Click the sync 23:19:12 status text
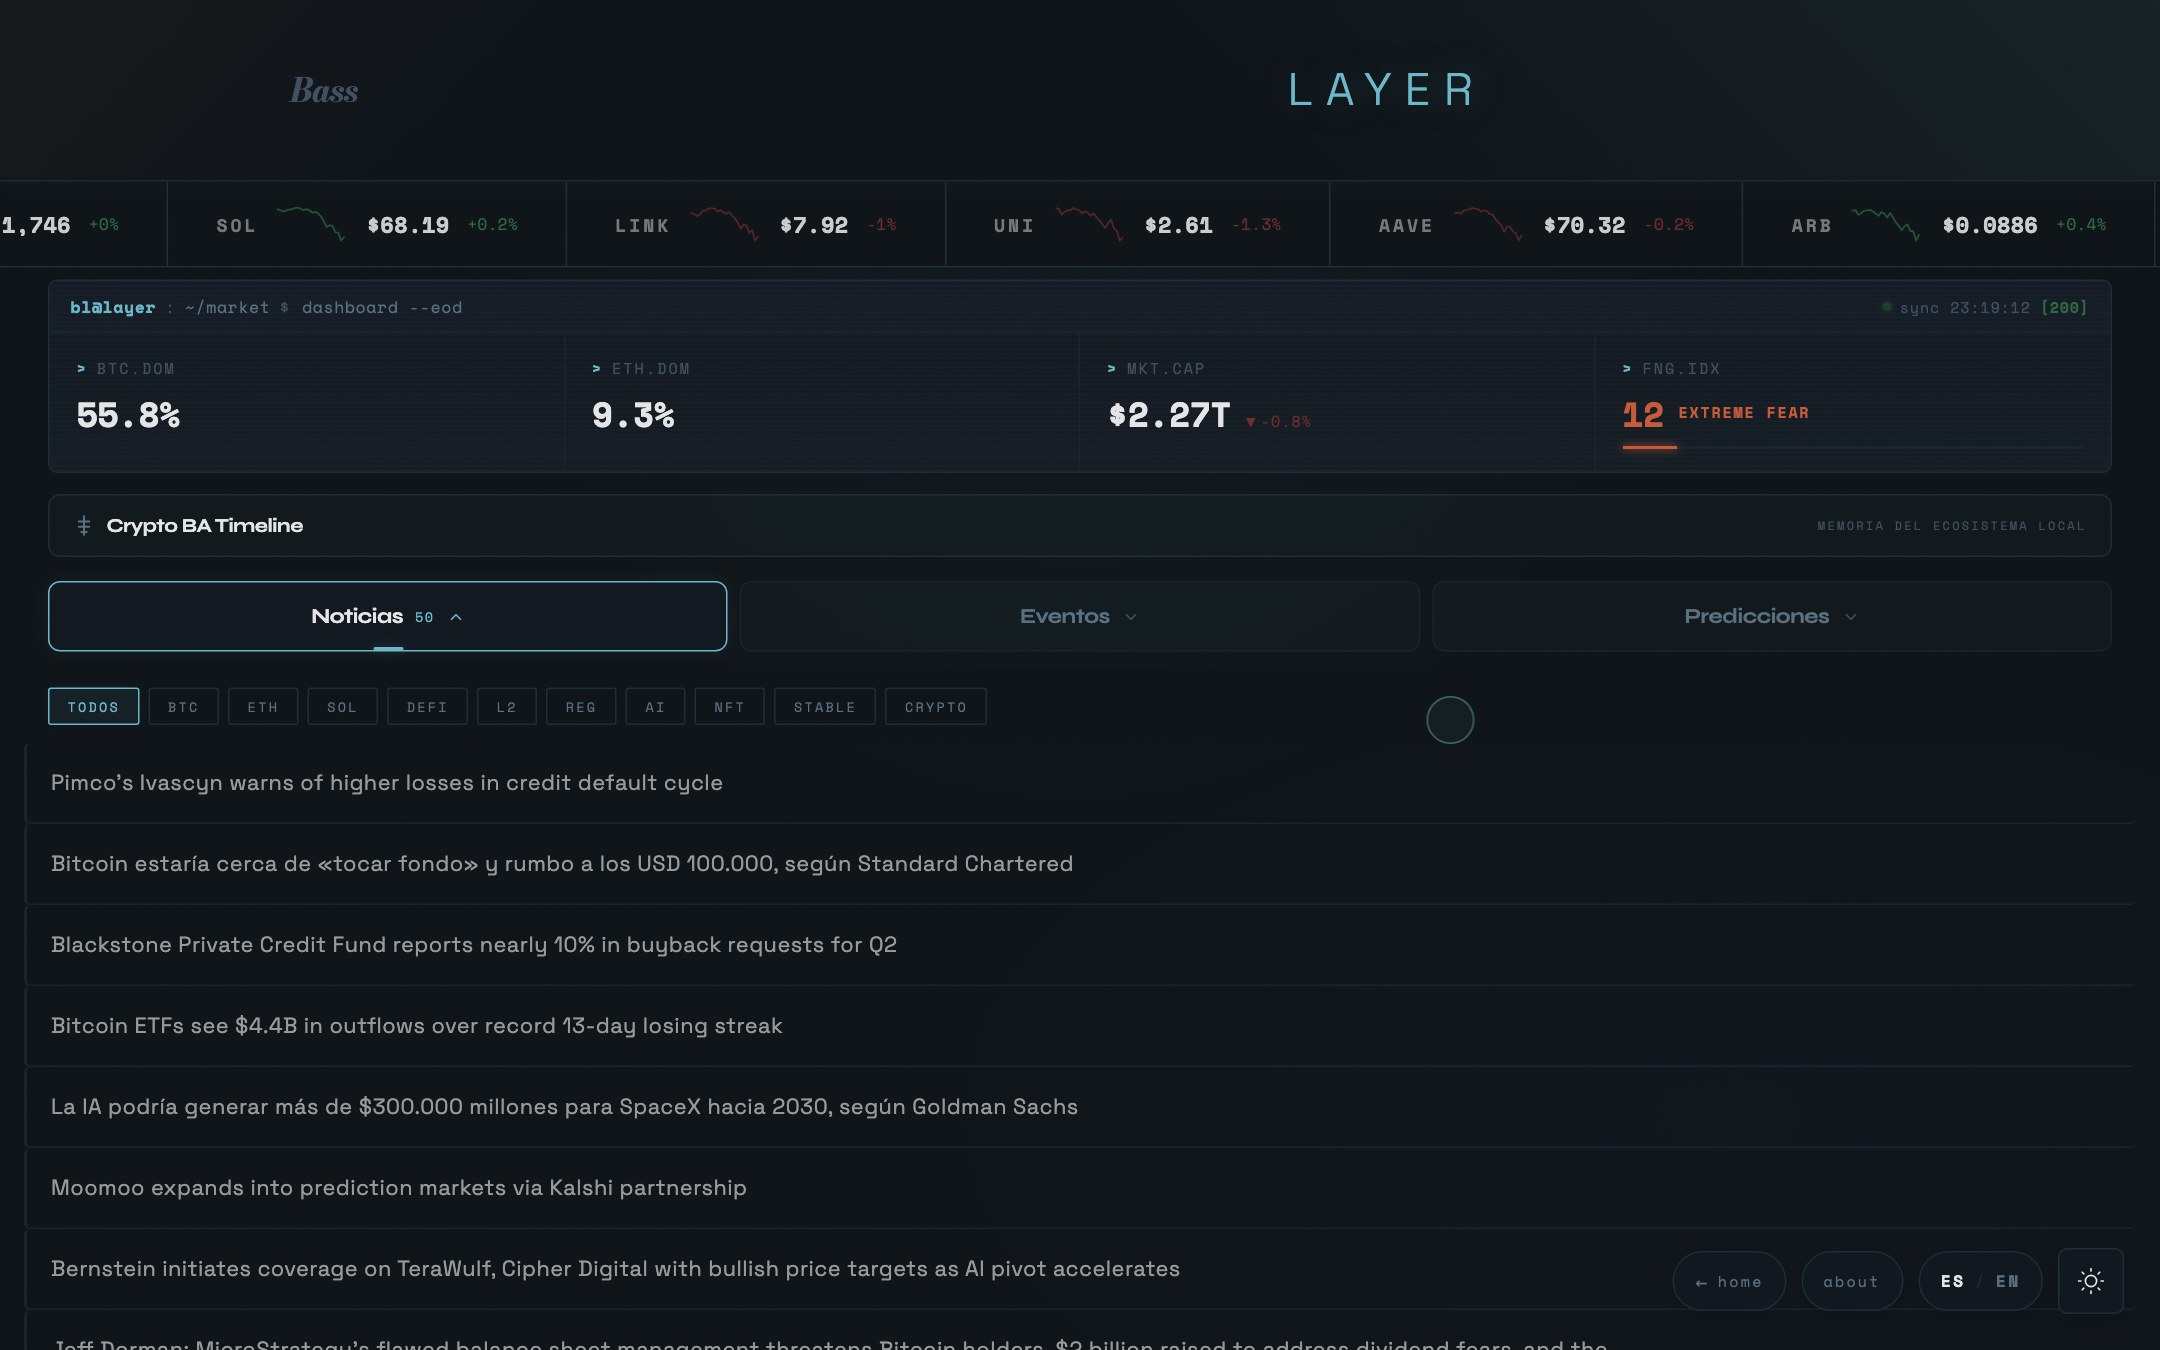The image size is (2160, 1350). point(1965,307)
